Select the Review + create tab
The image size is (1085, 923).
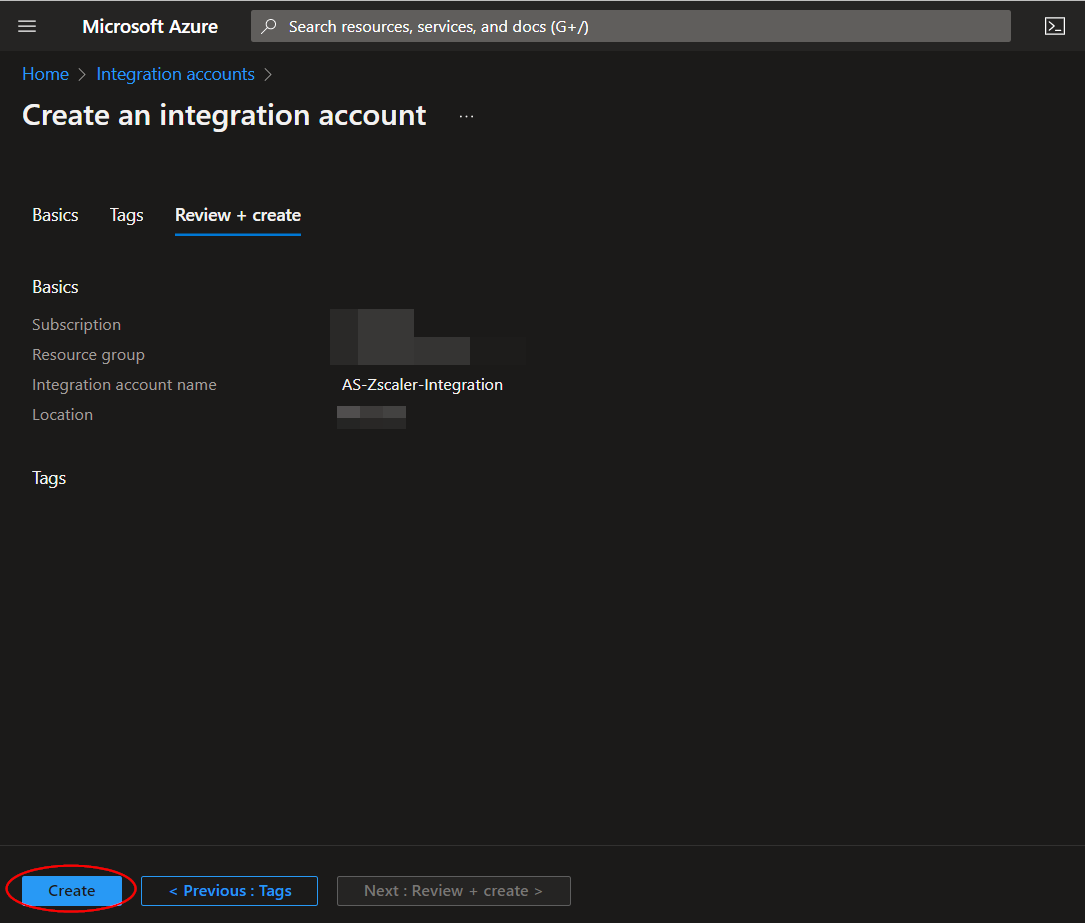coord(238,215)
